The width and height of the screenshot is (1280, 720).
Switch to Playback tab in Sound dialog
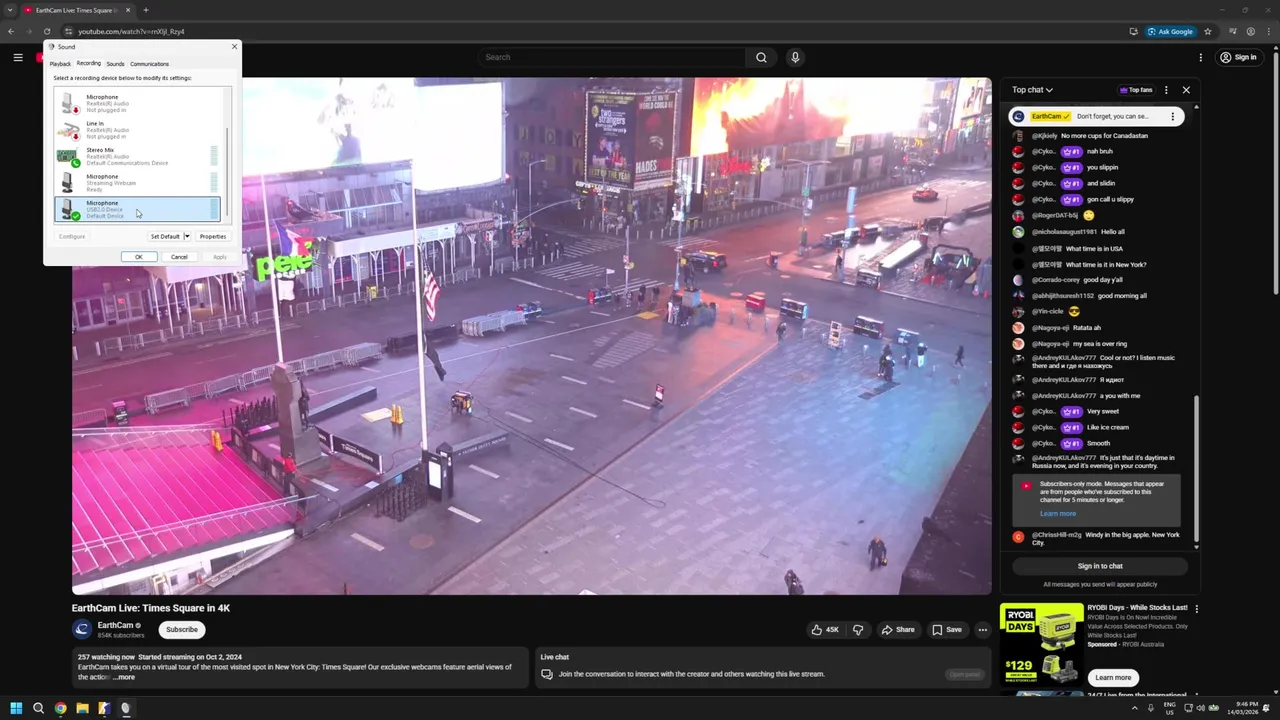pyautogui.click(x=60, y=64)
